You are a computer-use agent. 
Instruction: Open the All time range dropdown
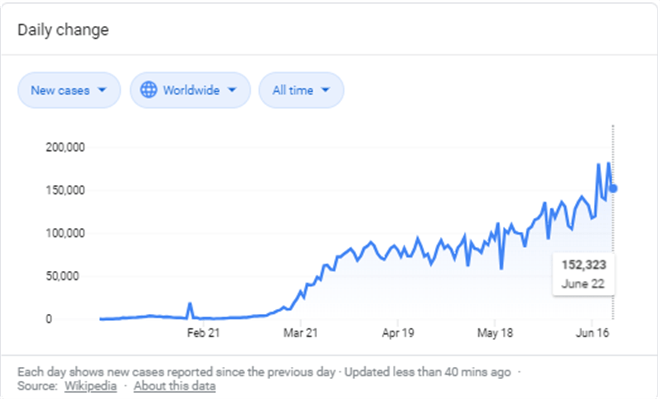pyautogui.click(x=301, y=90)
